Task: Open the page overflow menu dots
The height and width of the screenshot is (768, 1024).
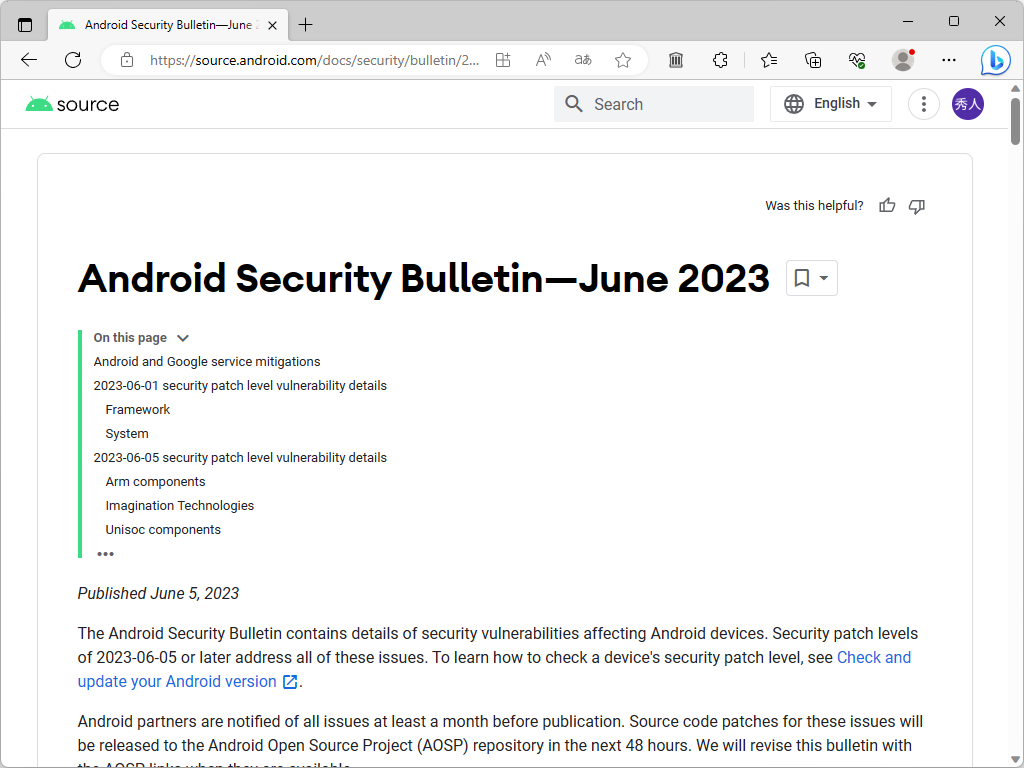Action: [x=923, y=103]
